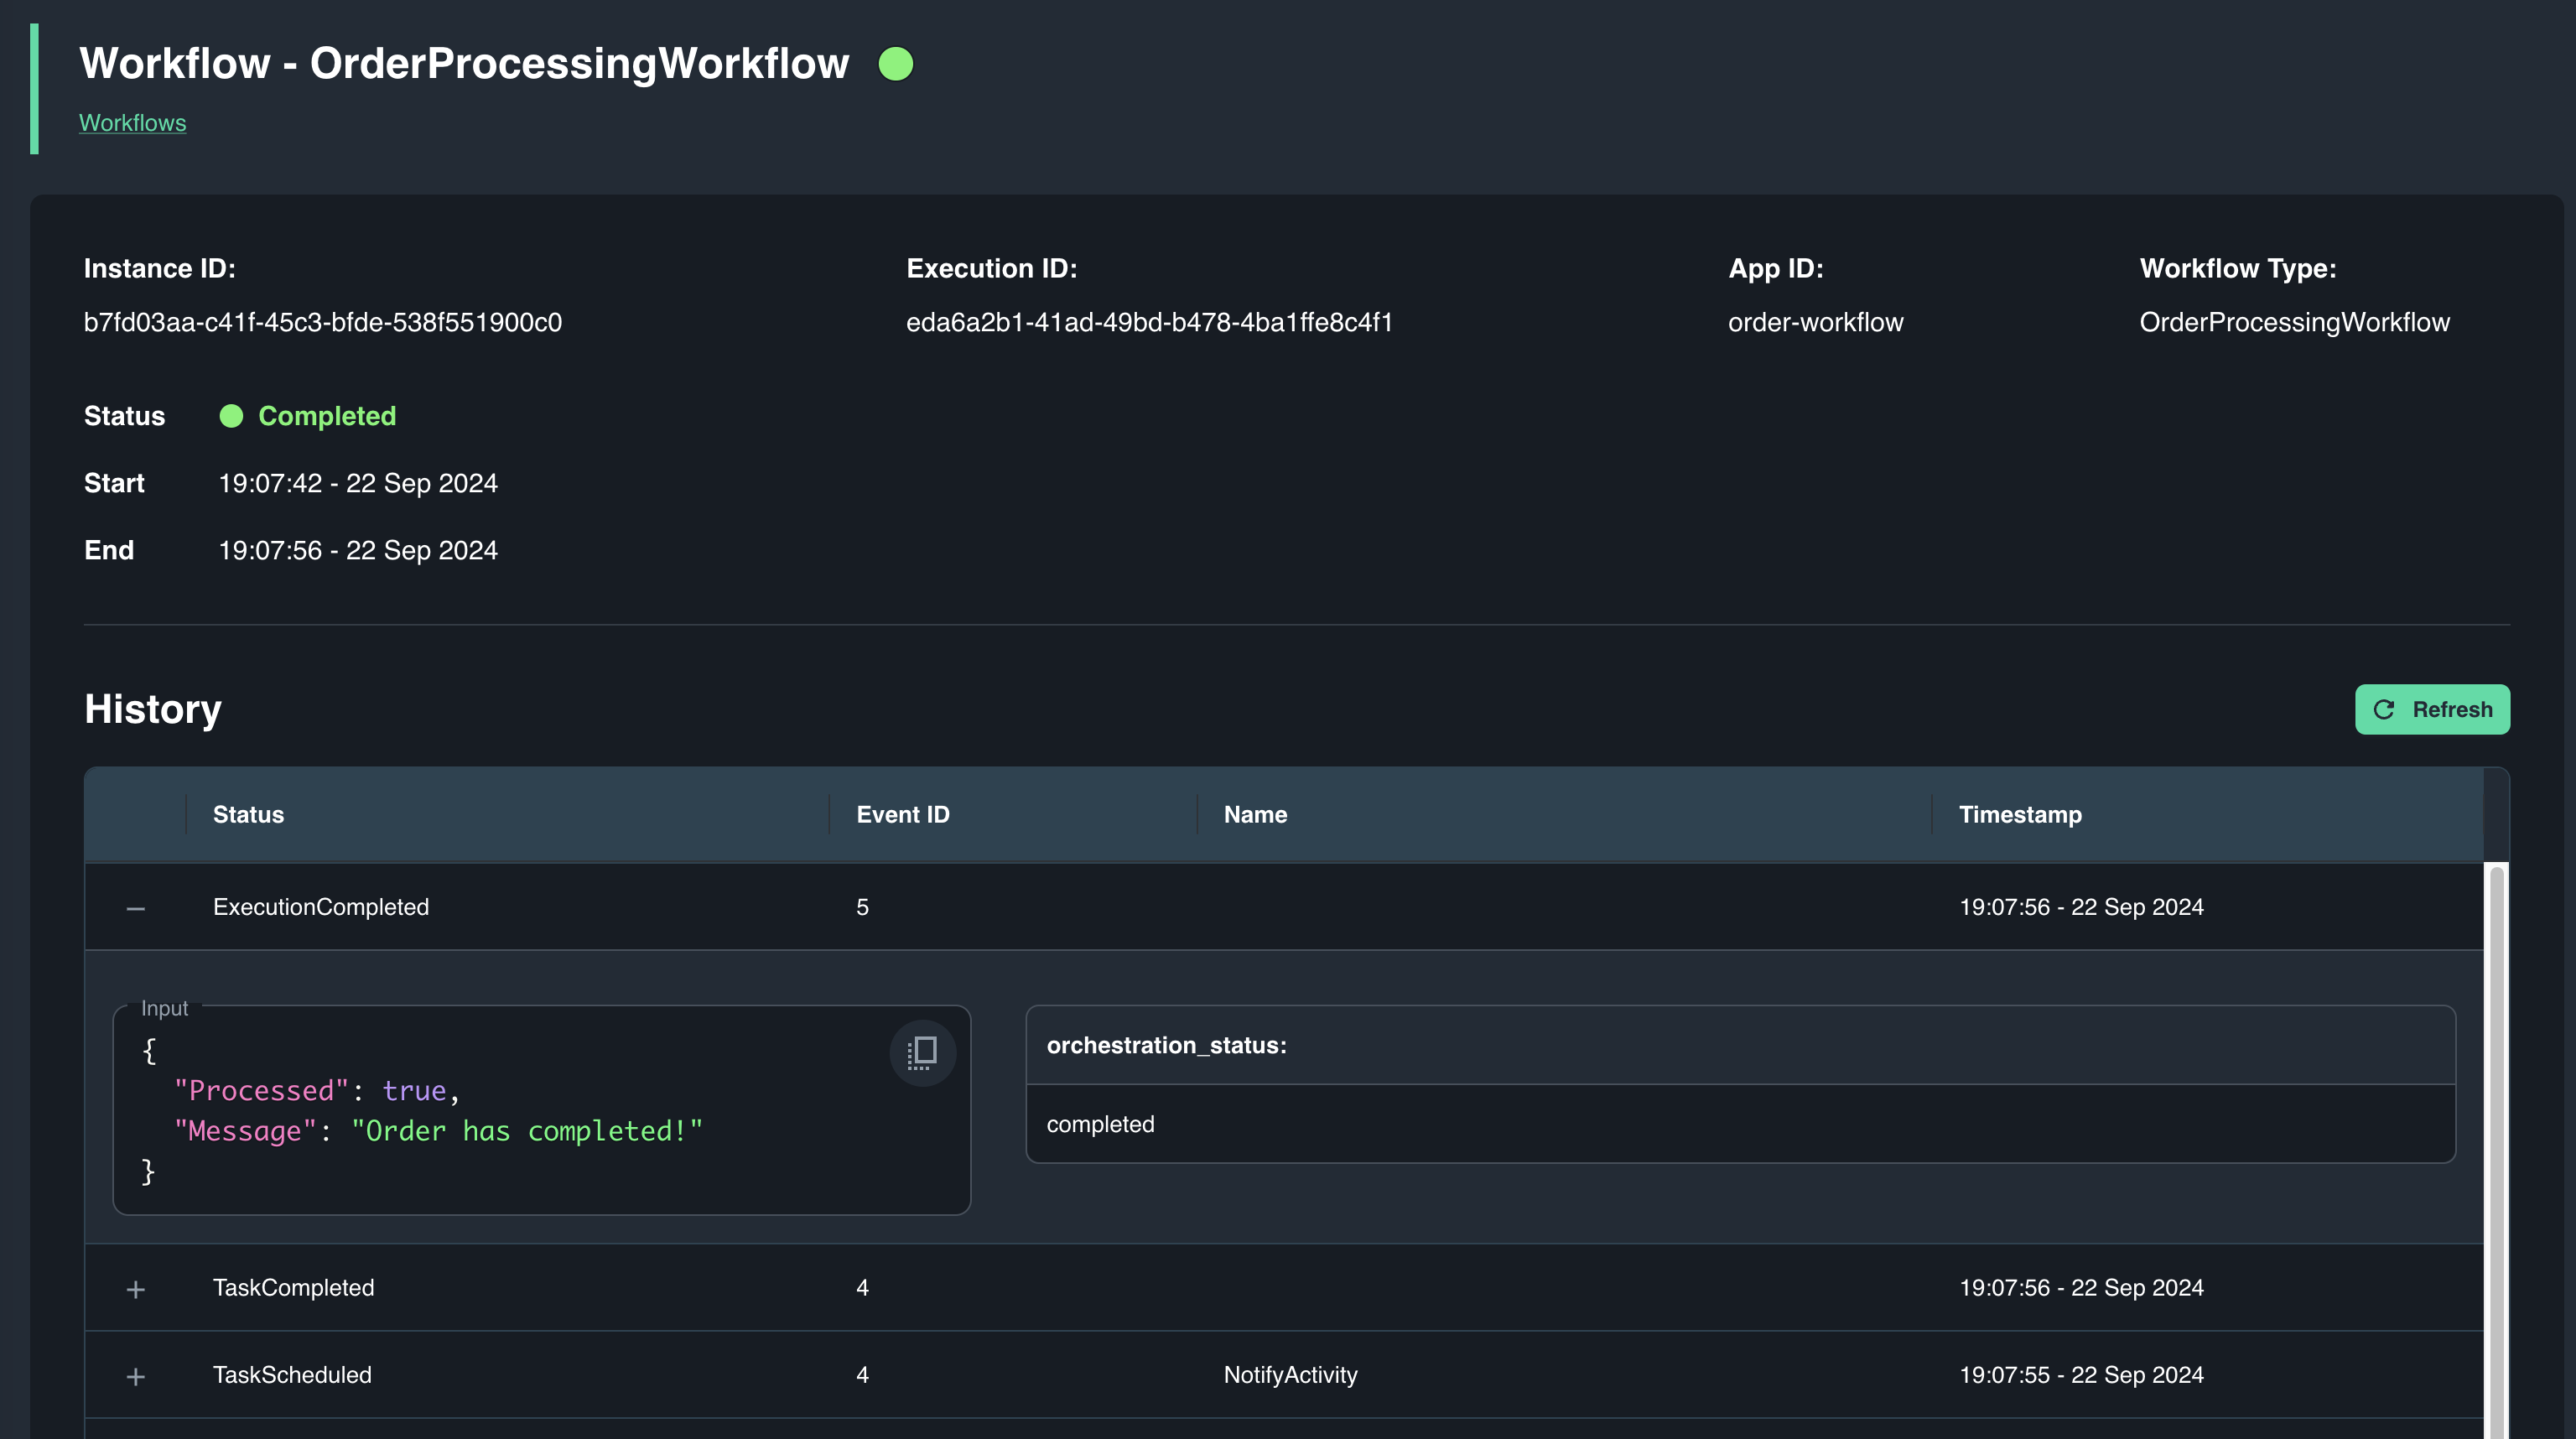
Task: Click the TaskCompleted row timestamp
Action: click(x=2081, y=1288)
